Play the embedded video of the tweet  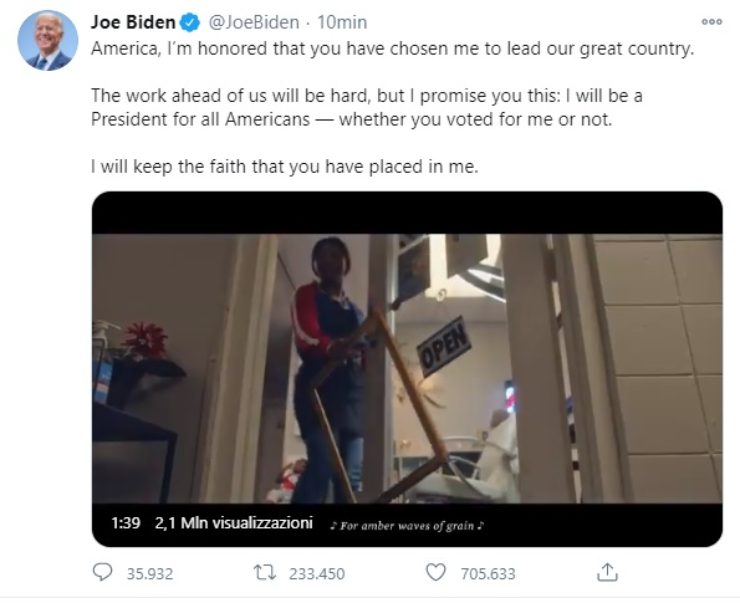pyautogui.click(x=407, y=368)
